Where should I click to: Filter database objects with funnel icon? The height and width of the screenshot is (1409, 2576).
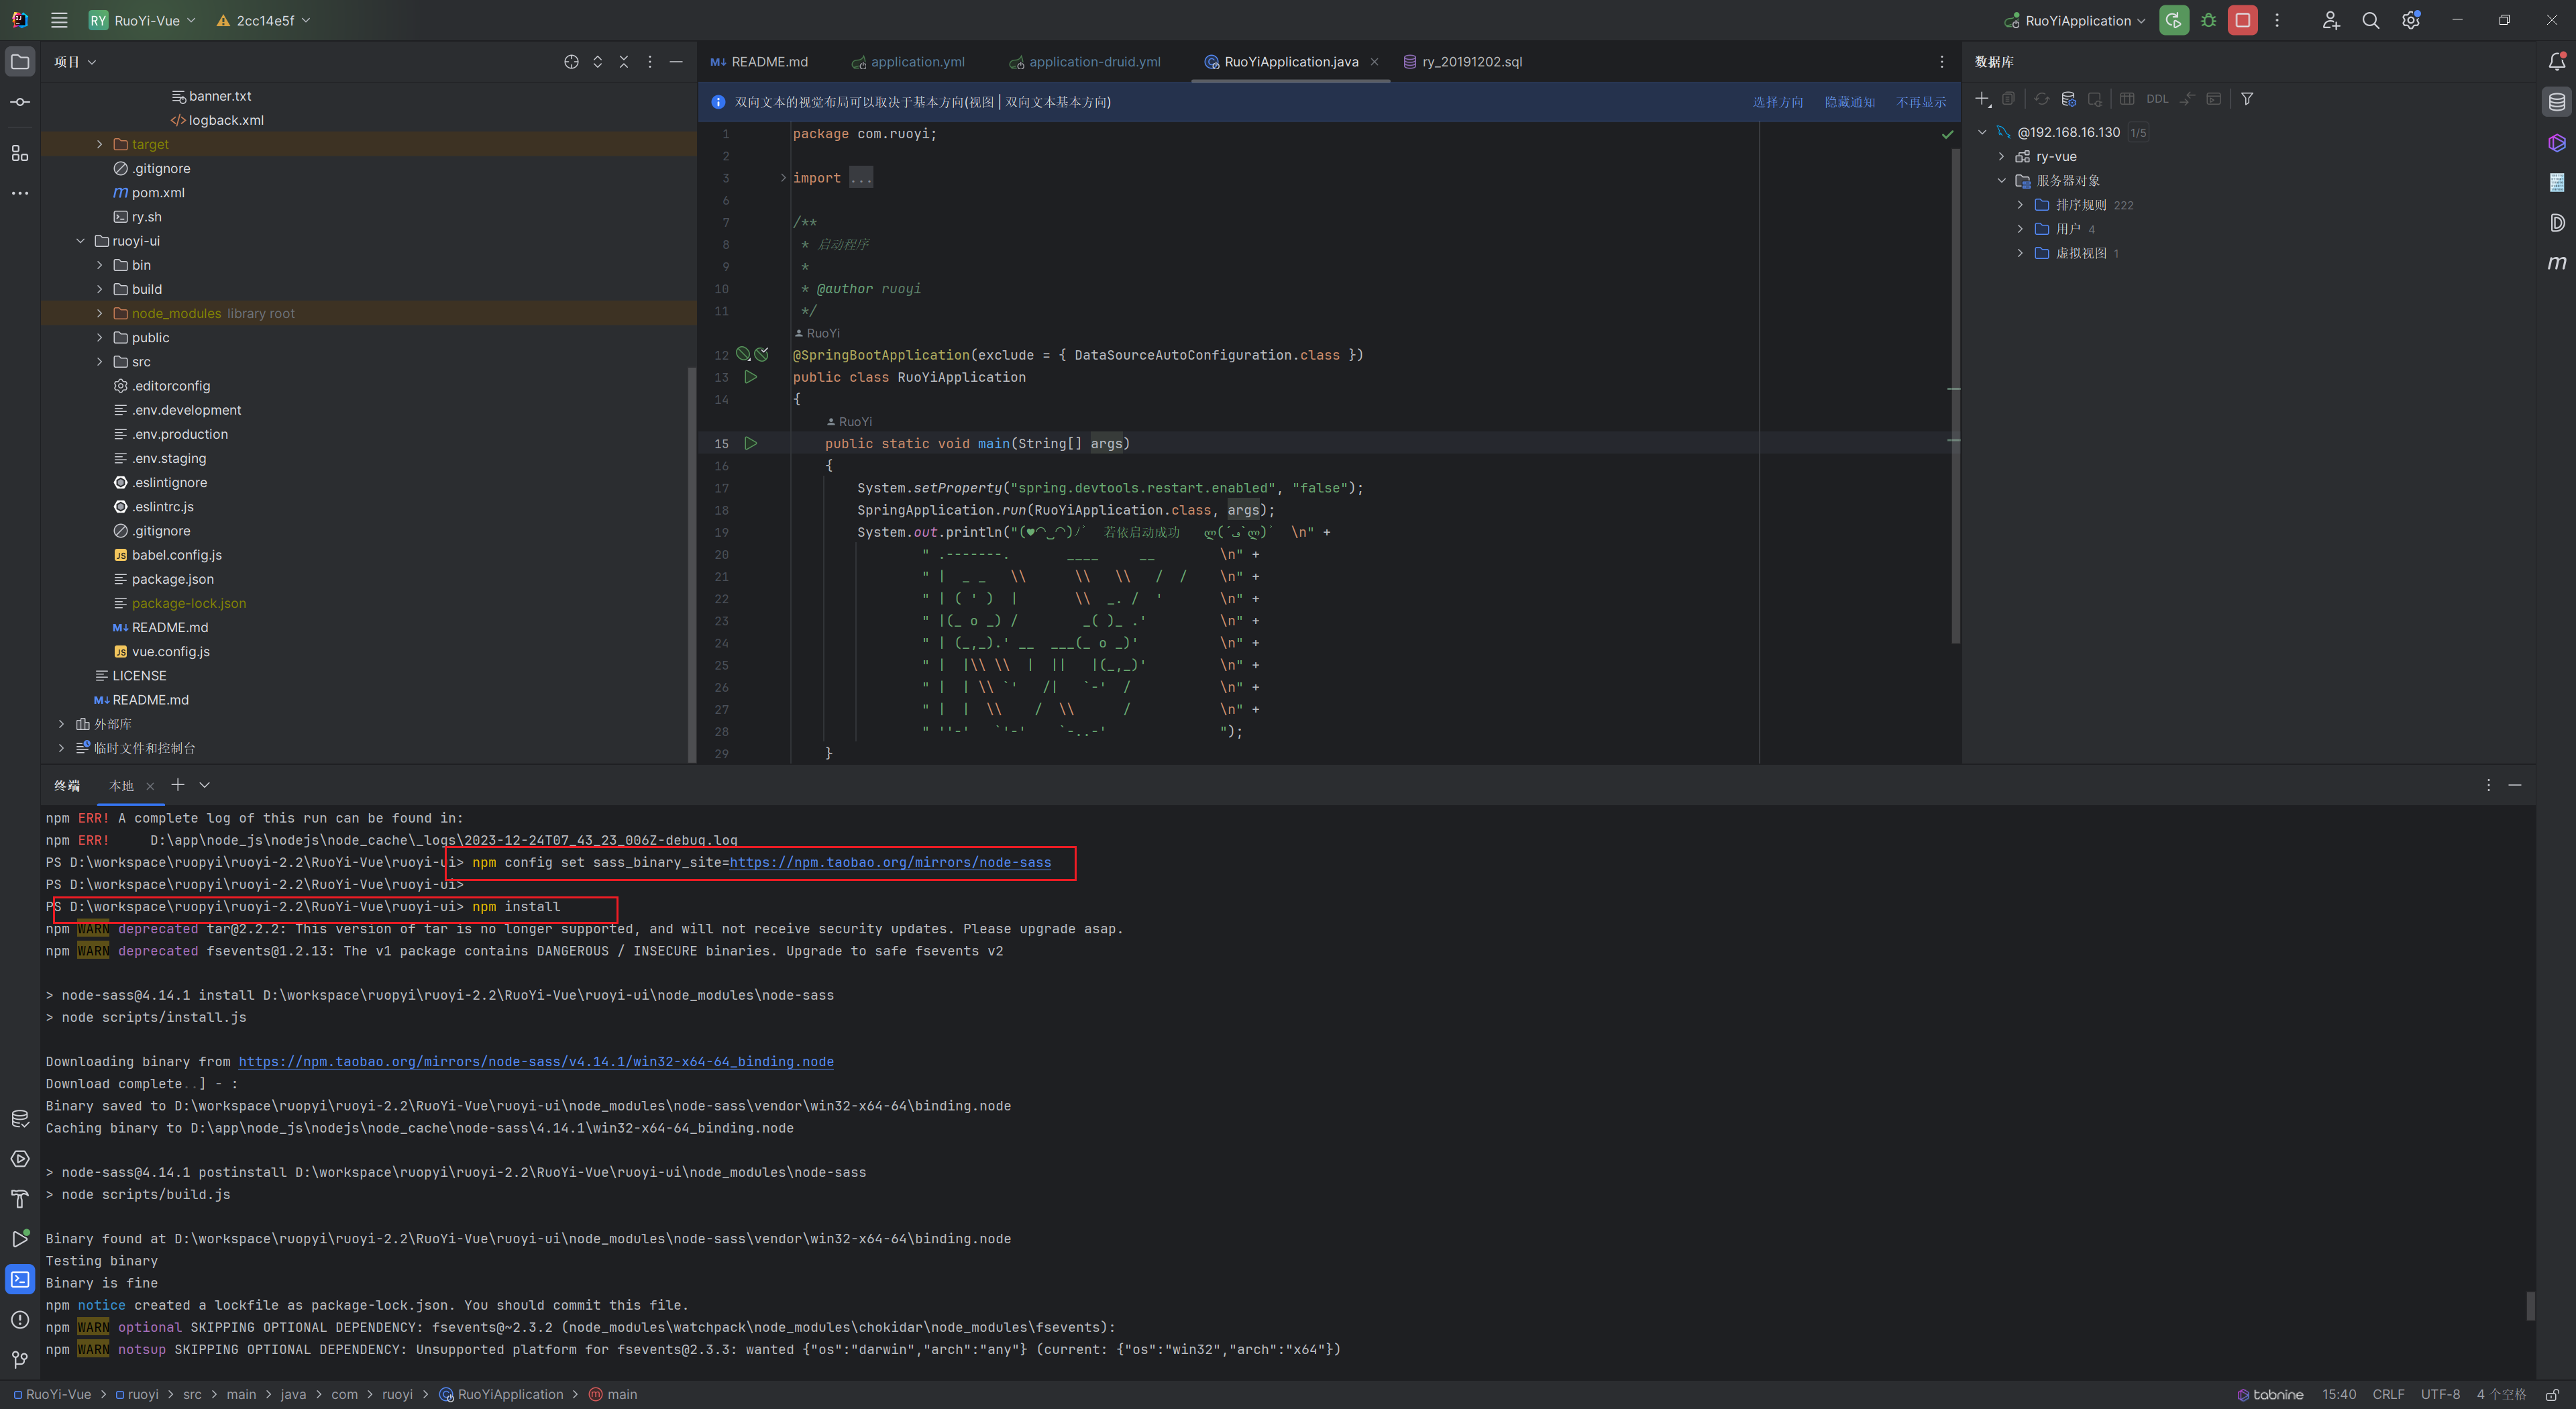pyautogui.click(x=2247, y=98)
